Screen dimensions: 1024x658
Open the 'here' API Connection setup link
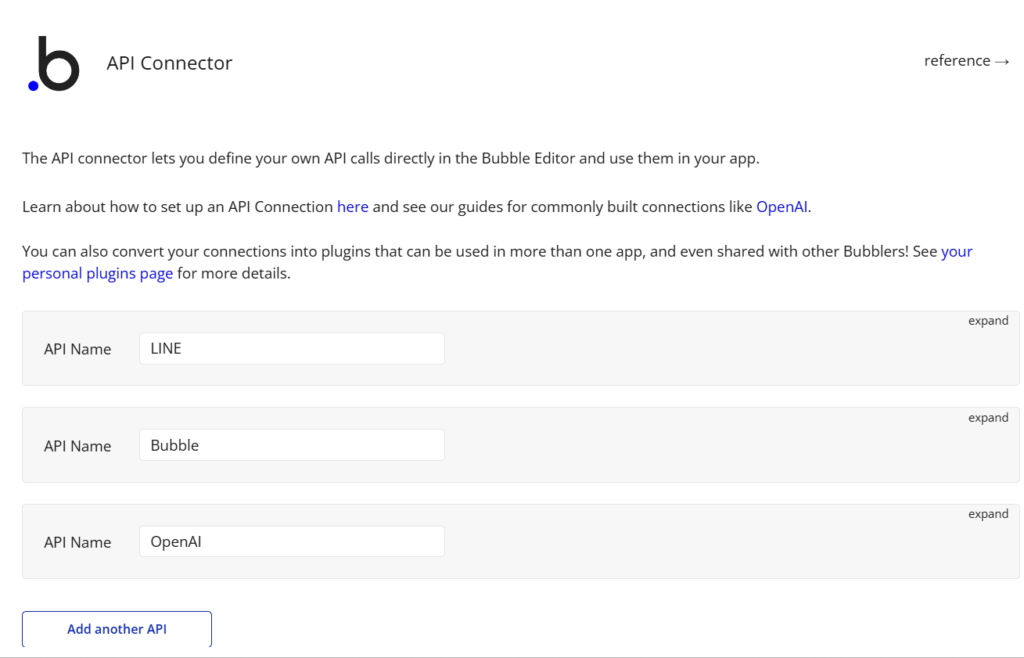[353, 207]
